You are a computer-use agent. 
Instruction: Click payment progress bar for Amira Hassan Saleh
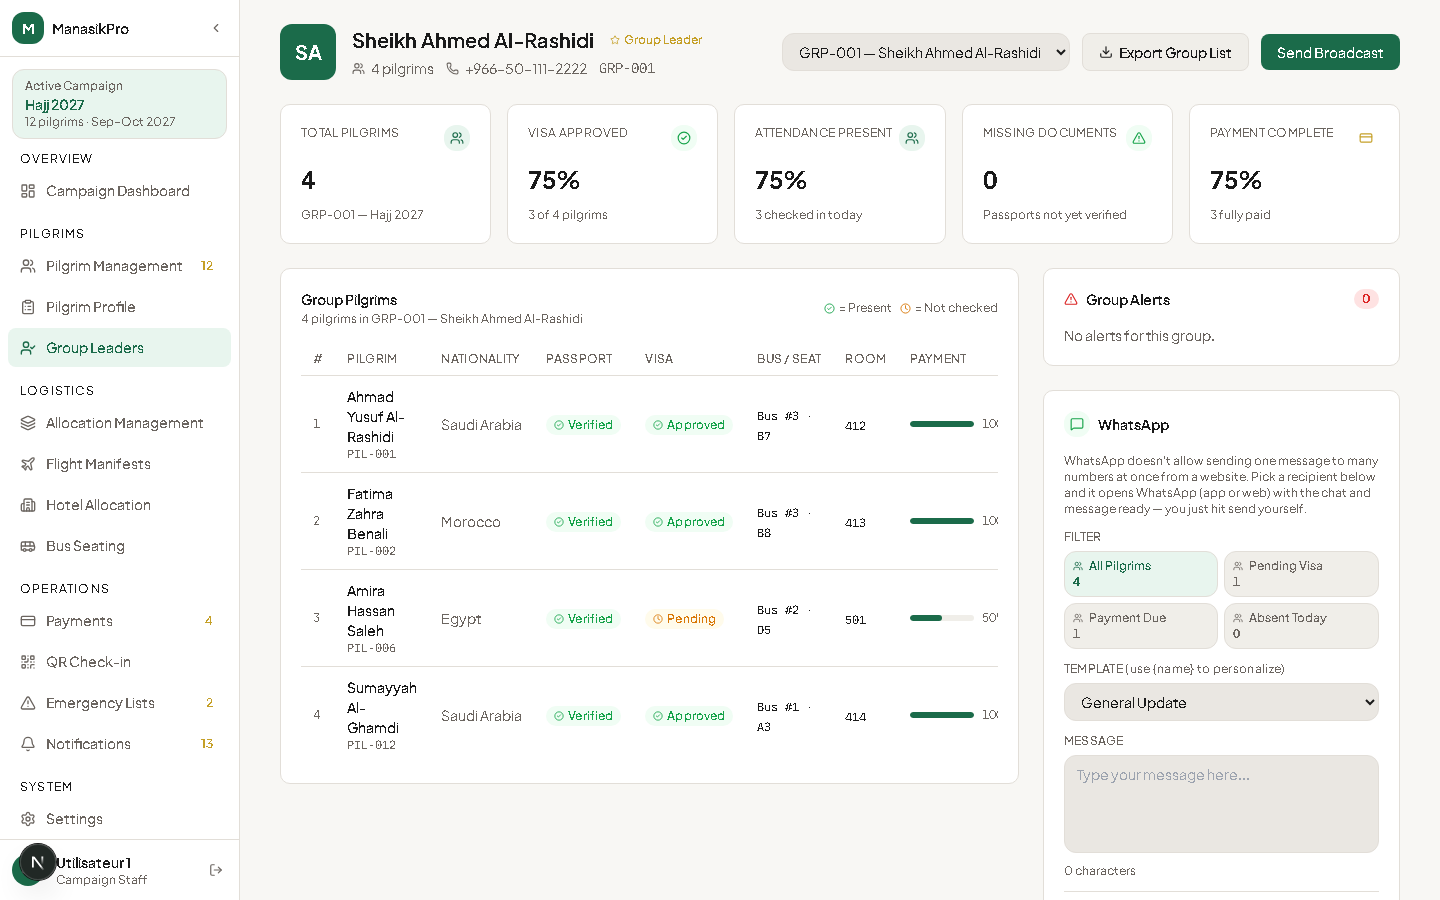942,618
